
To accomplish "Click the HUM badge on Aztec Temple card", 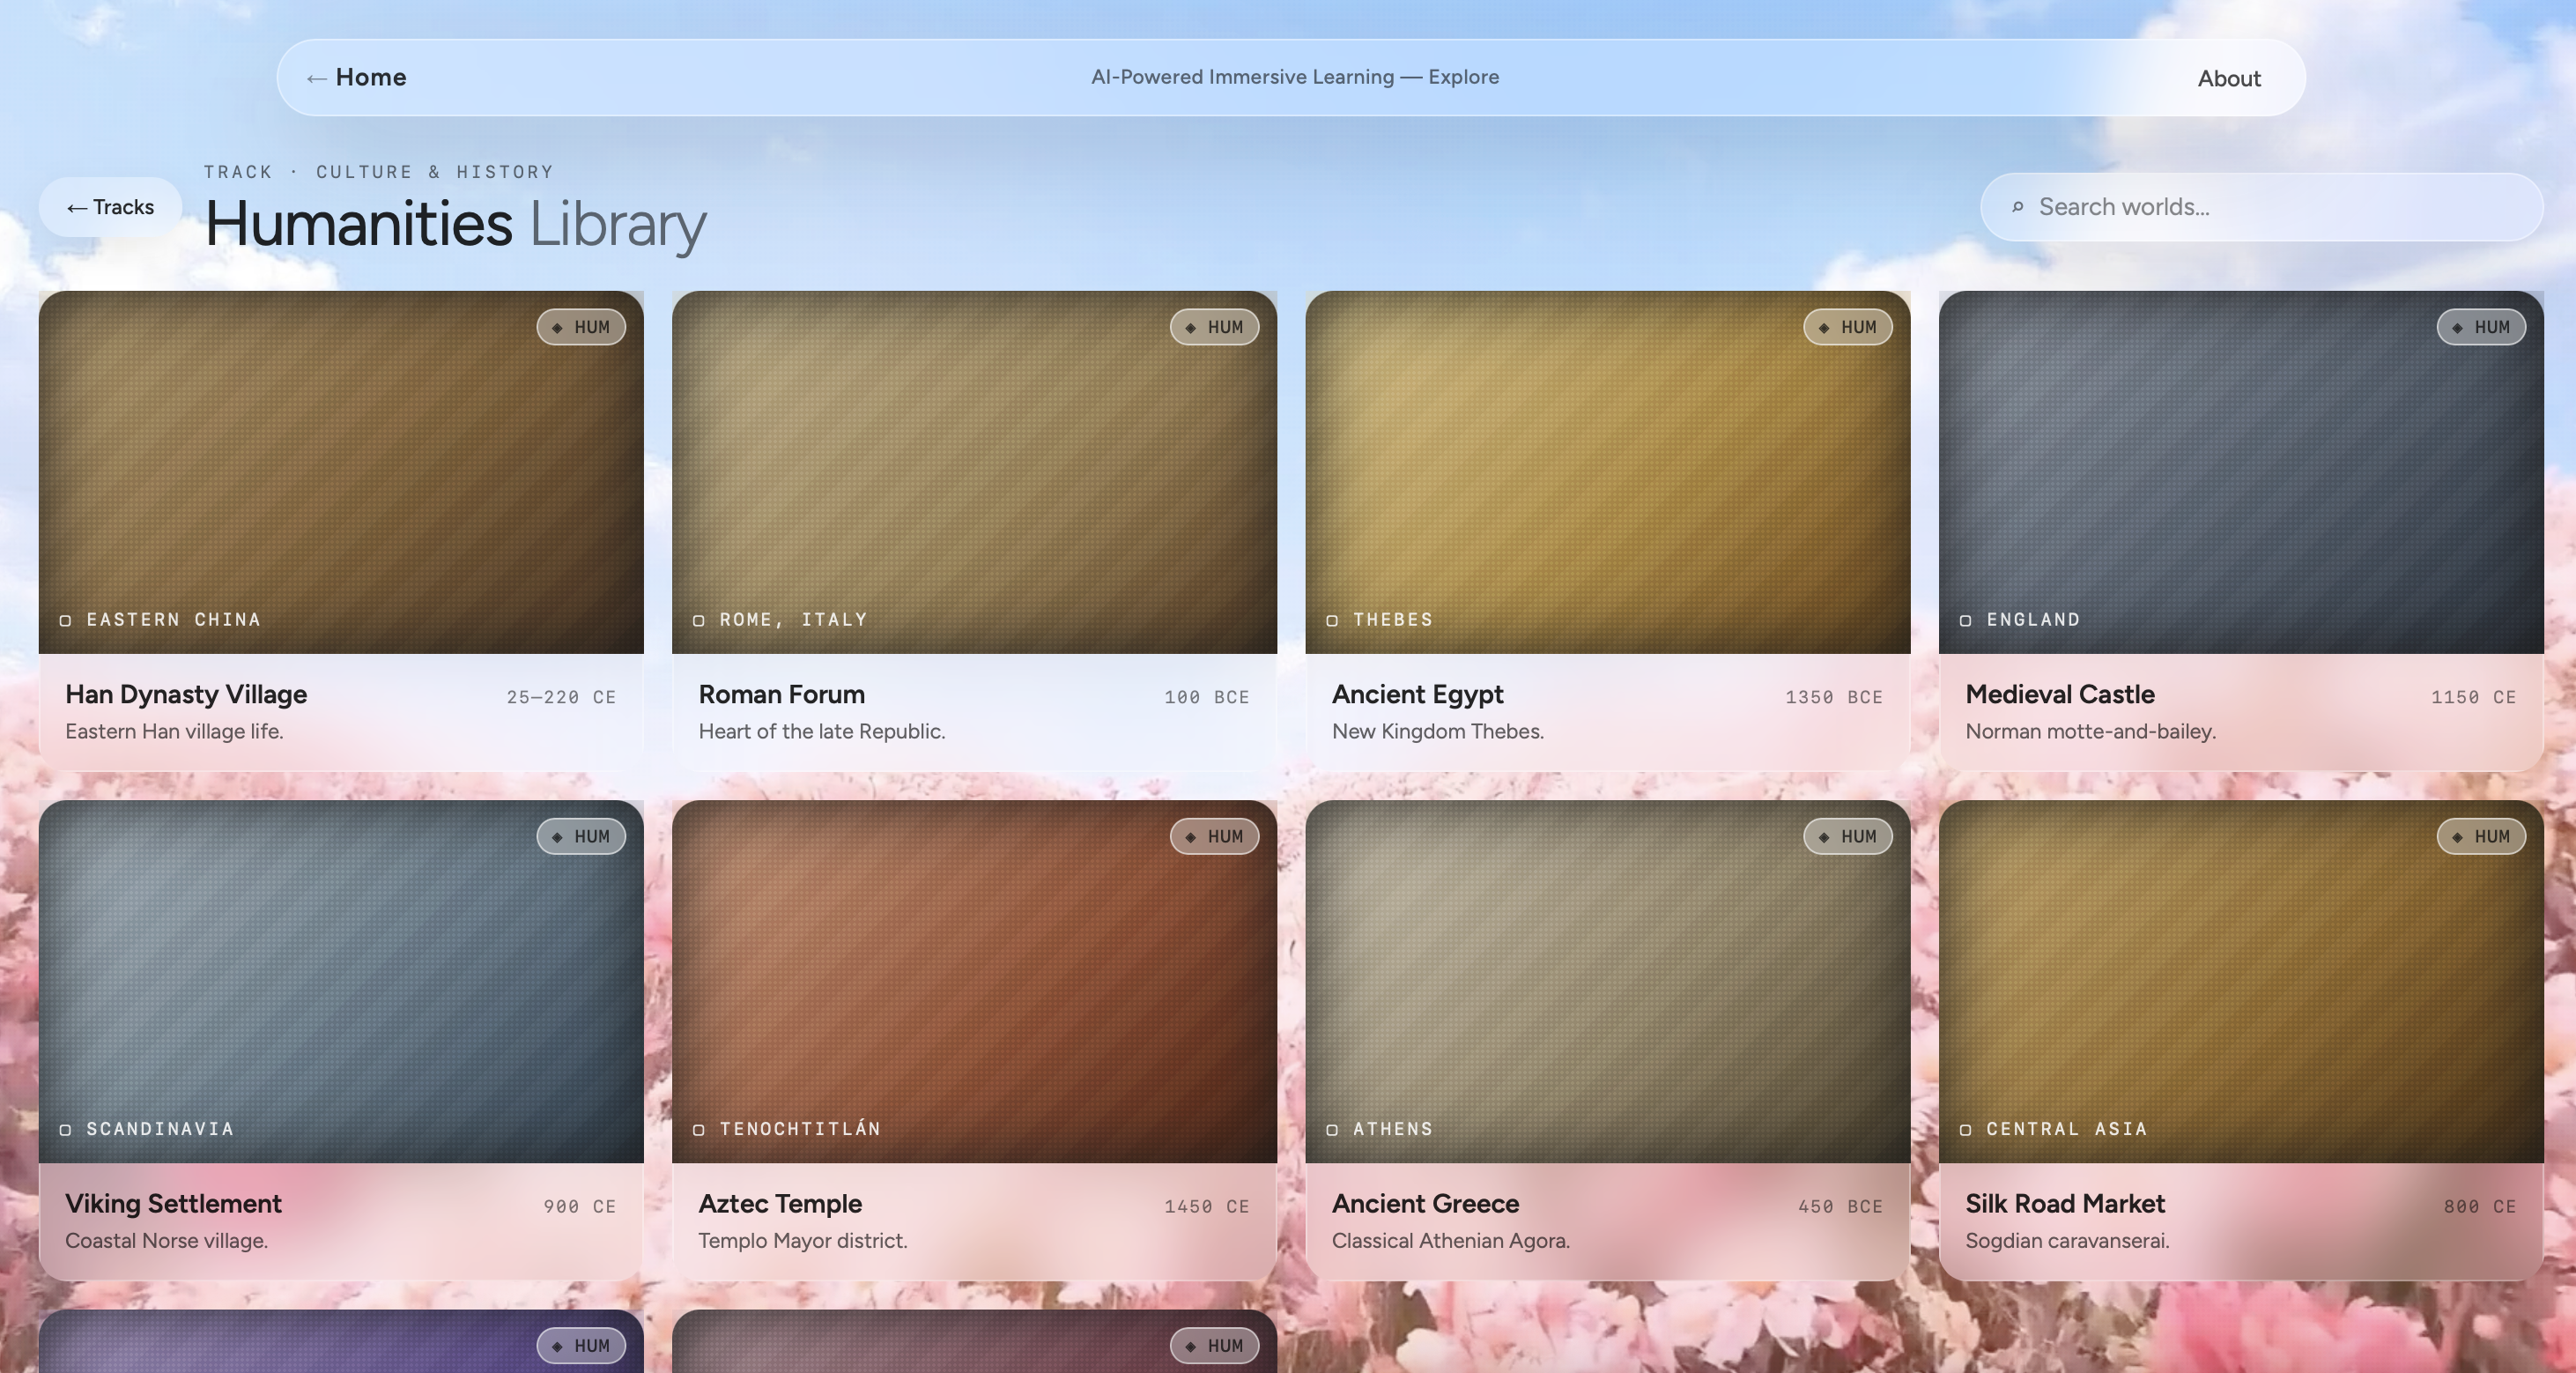I will pos(1214,836).
